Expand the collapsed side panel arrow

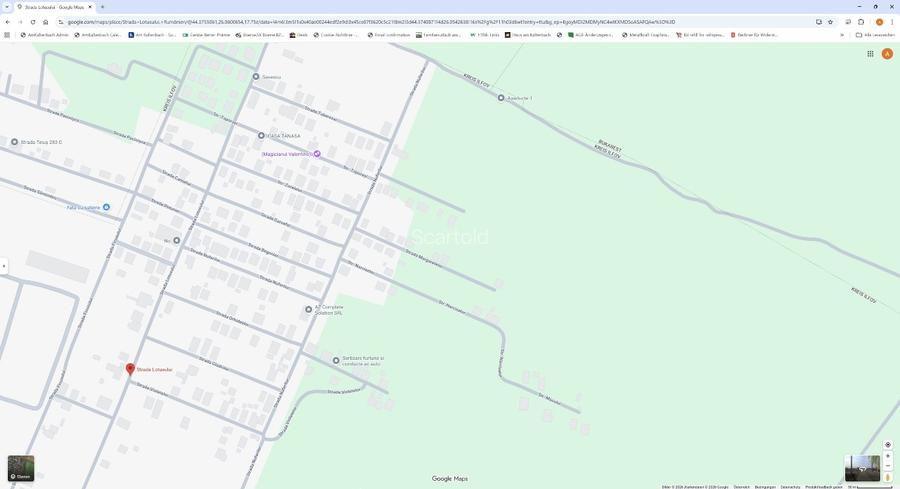[3, 266]
